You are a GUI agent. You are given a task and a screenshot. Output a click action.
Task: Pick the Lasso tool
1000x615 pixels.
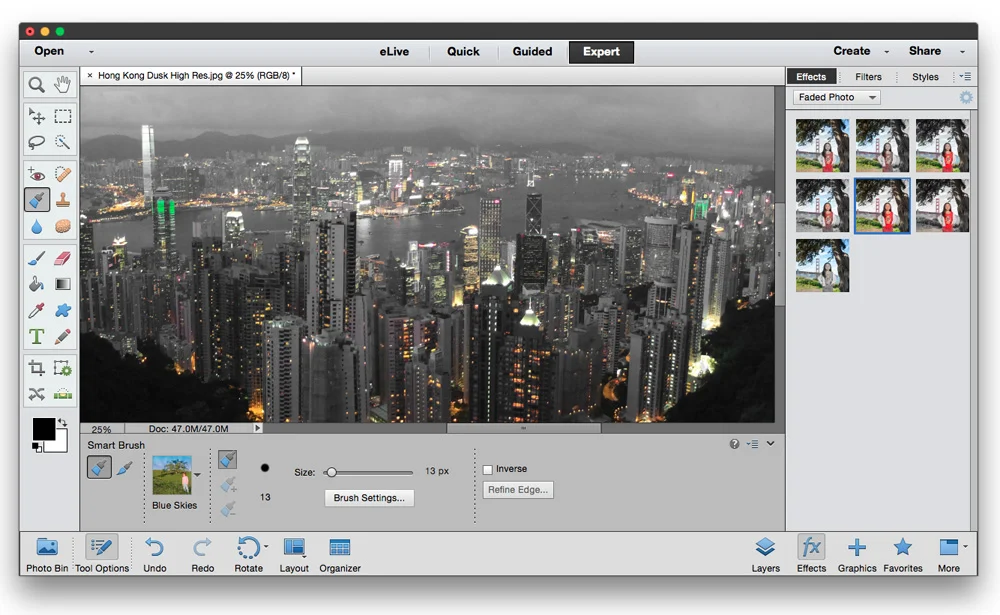(x=36, y=142)
